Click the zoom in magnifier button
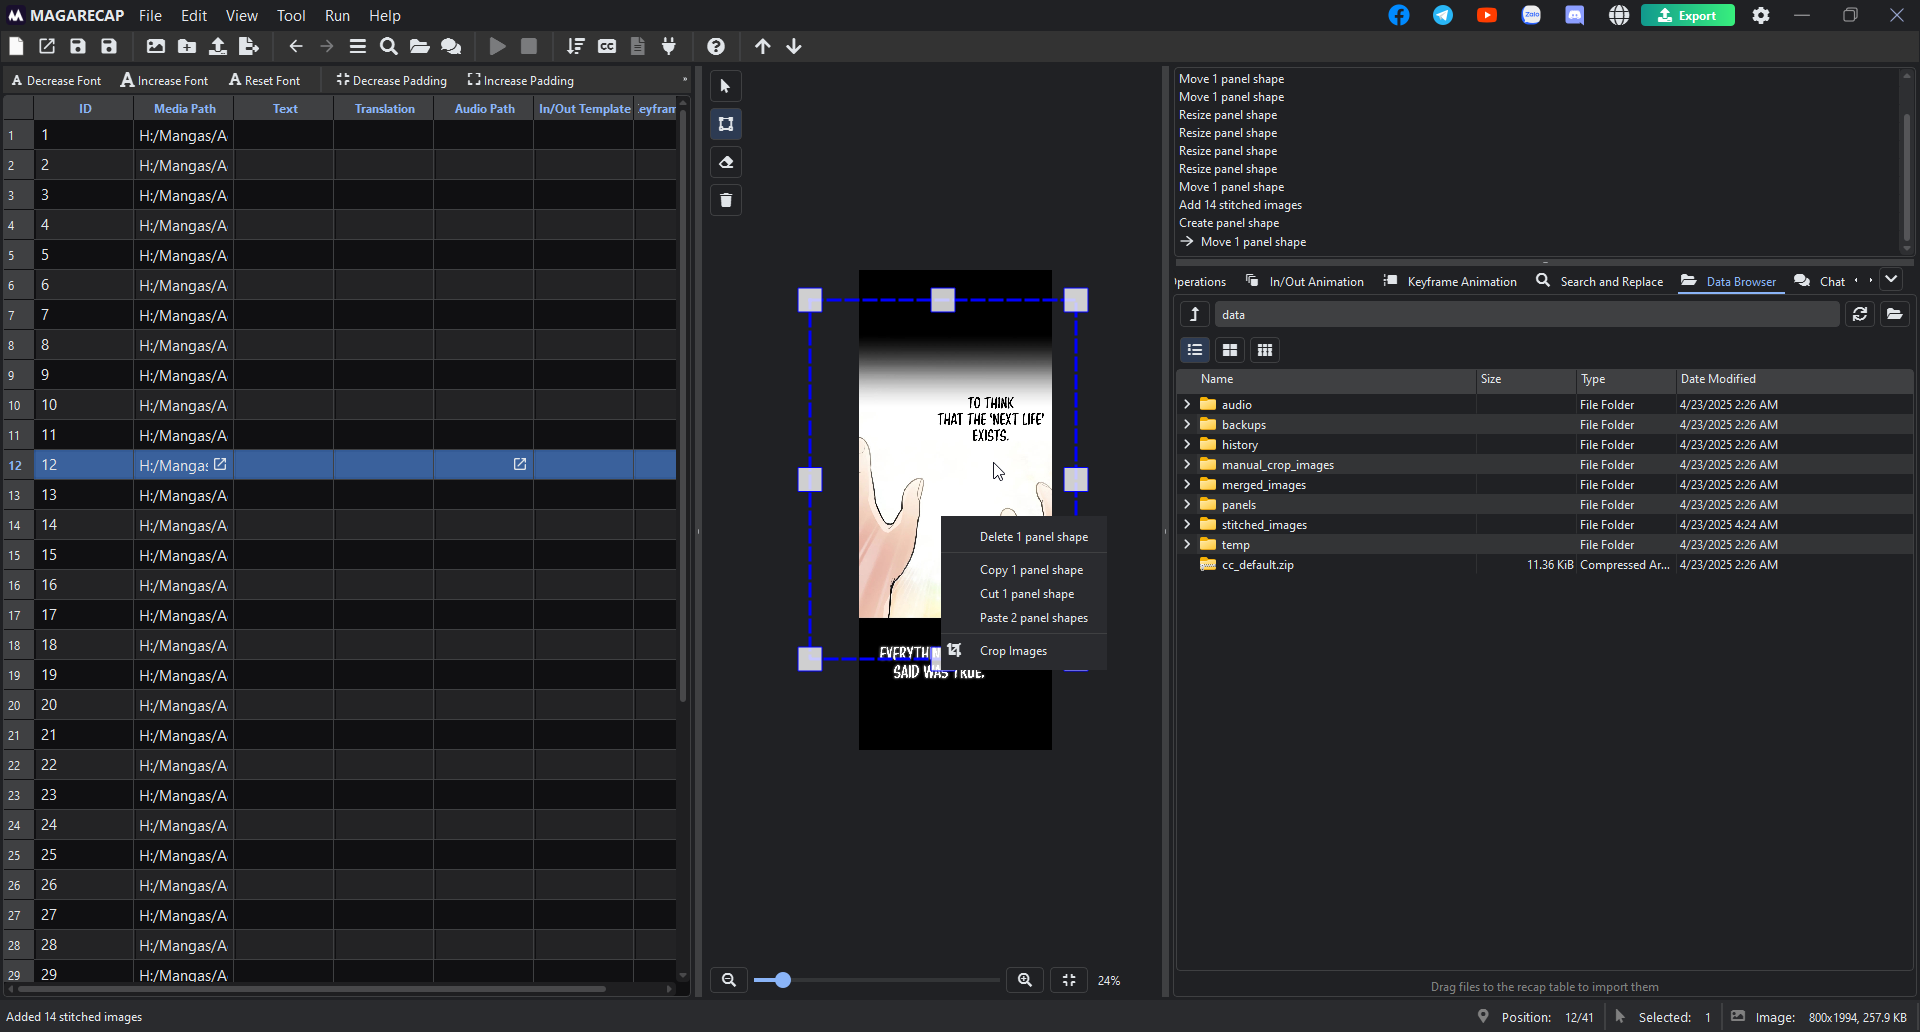1920x1032 pixels. coord(1025,980)
